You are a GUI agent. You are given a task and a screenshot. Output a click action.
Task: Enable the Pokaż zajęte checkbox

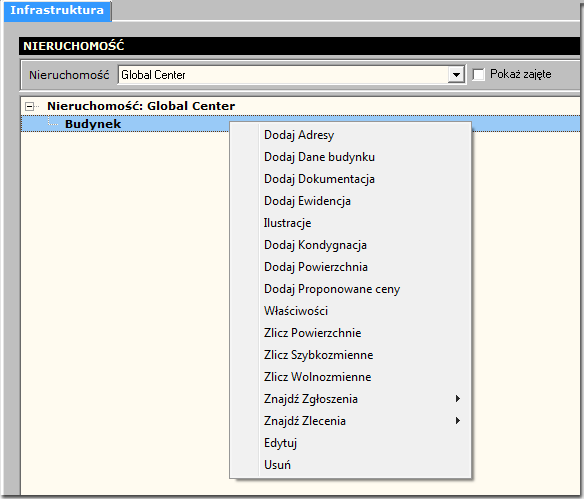pos(478,74)
